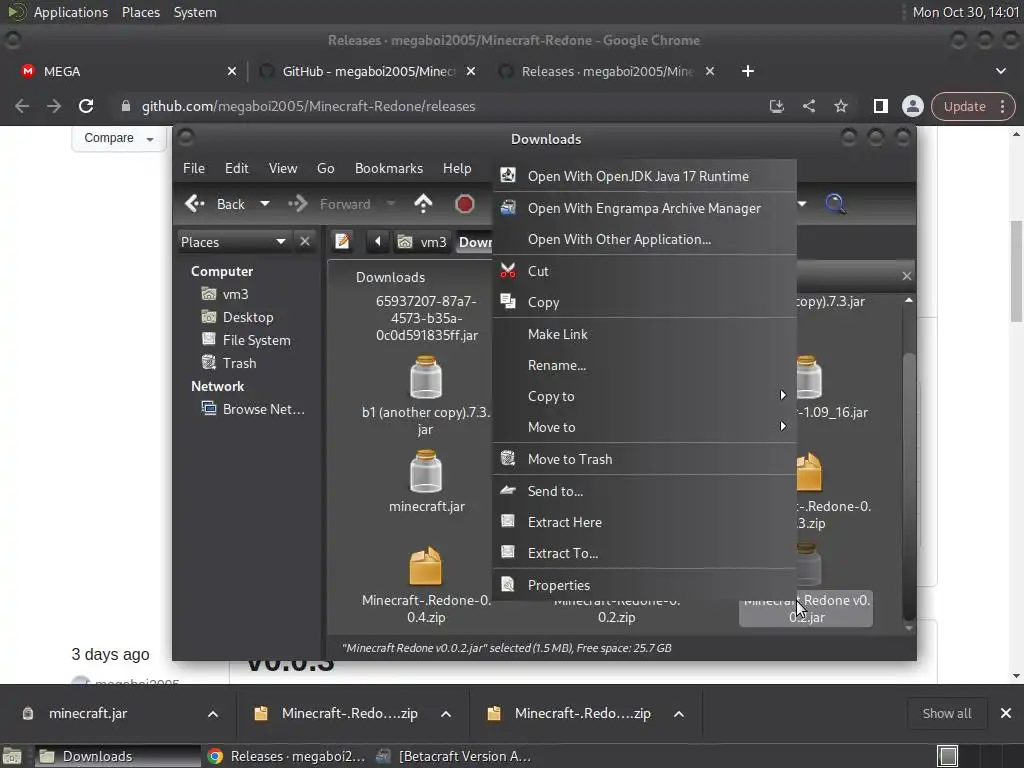1024x768 pixels.
Task: Open Bookmarks menu
Action: [389, 168]
